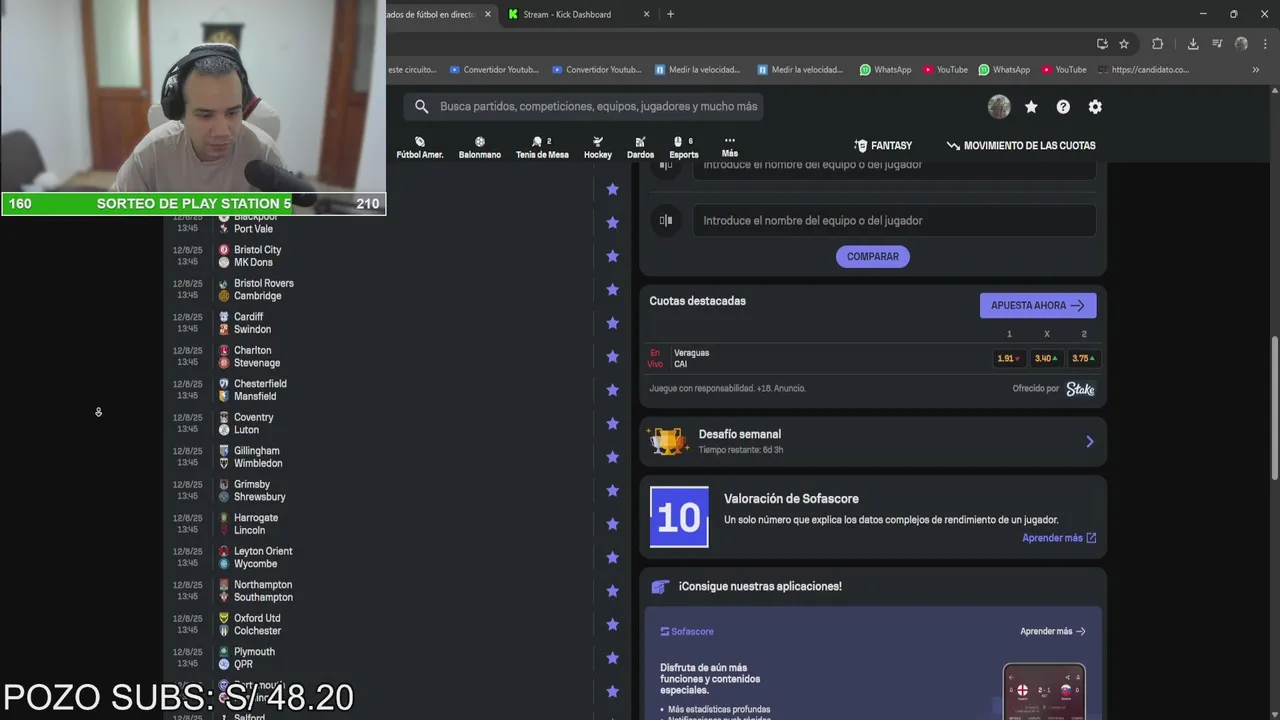Open the Chrome downloads icon
Image resolution: width=1280 pixels, height=720 pixels.
click(1193, 44)
